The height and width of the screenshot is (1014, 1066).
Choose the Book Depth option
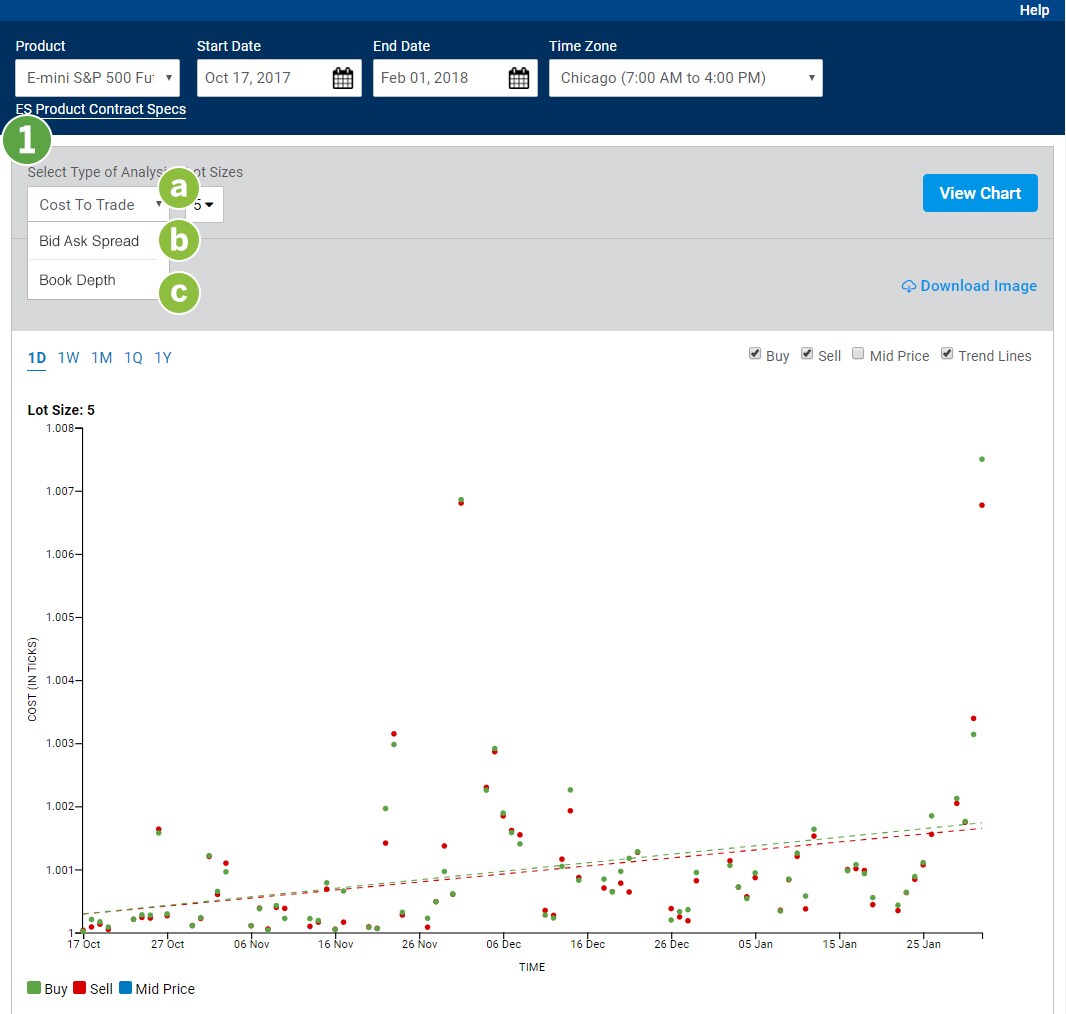78,280
